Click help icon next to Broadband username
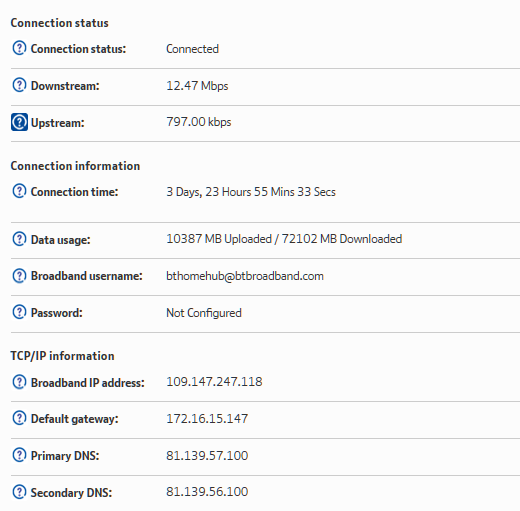520x511 pixels. 19,276
